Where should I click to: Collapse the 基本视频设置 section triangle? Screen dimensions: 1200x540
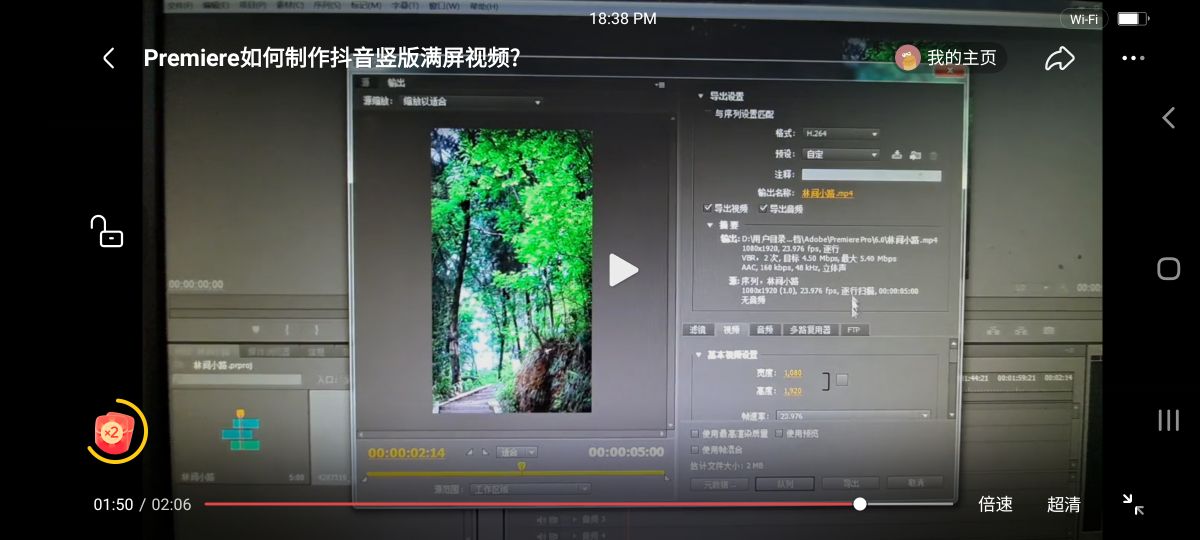pos(698,355)
